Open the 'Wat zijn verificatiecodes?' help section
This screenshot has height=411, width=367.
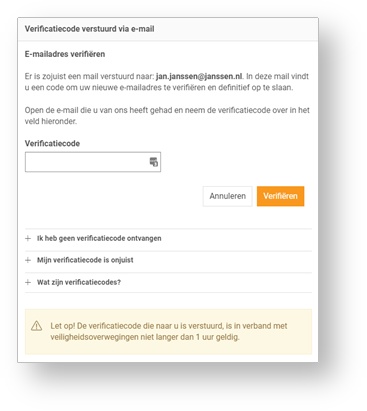(x=168, y=283)
